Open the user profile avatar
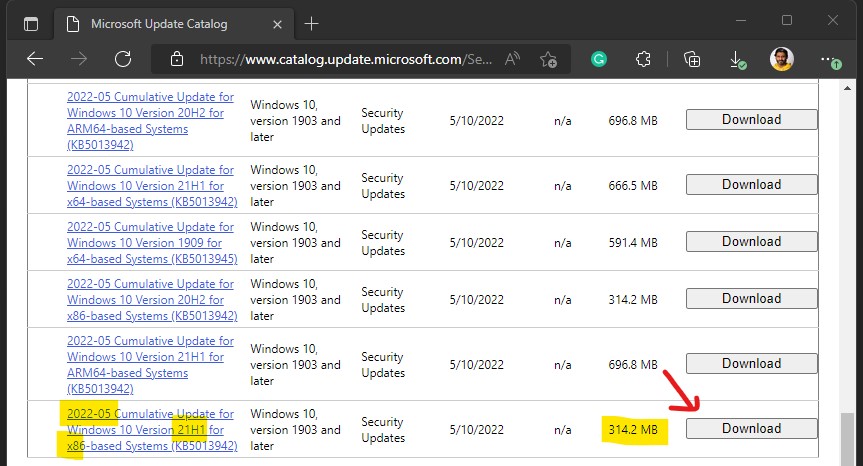863x466 pixels. pyautogui.click(x=782, y=59)
